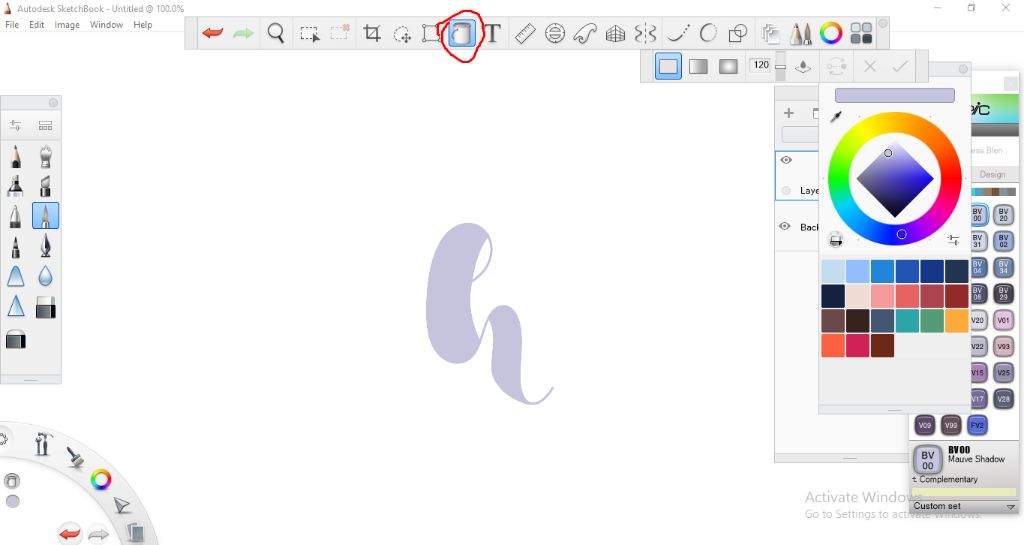Select the rectangular Selection tool
1024x545 pixels.
click(x=309, y=33)
